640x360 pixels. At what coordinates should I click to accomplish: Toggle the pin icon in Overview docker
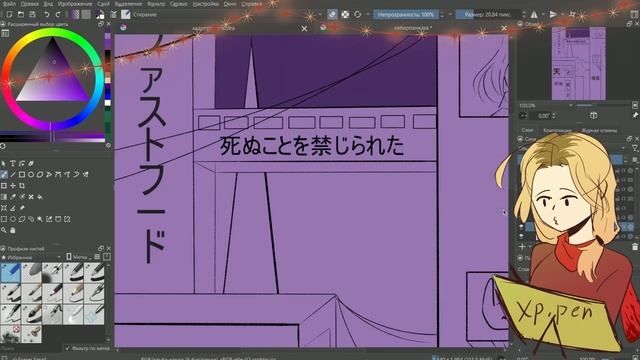pos(635,116)
